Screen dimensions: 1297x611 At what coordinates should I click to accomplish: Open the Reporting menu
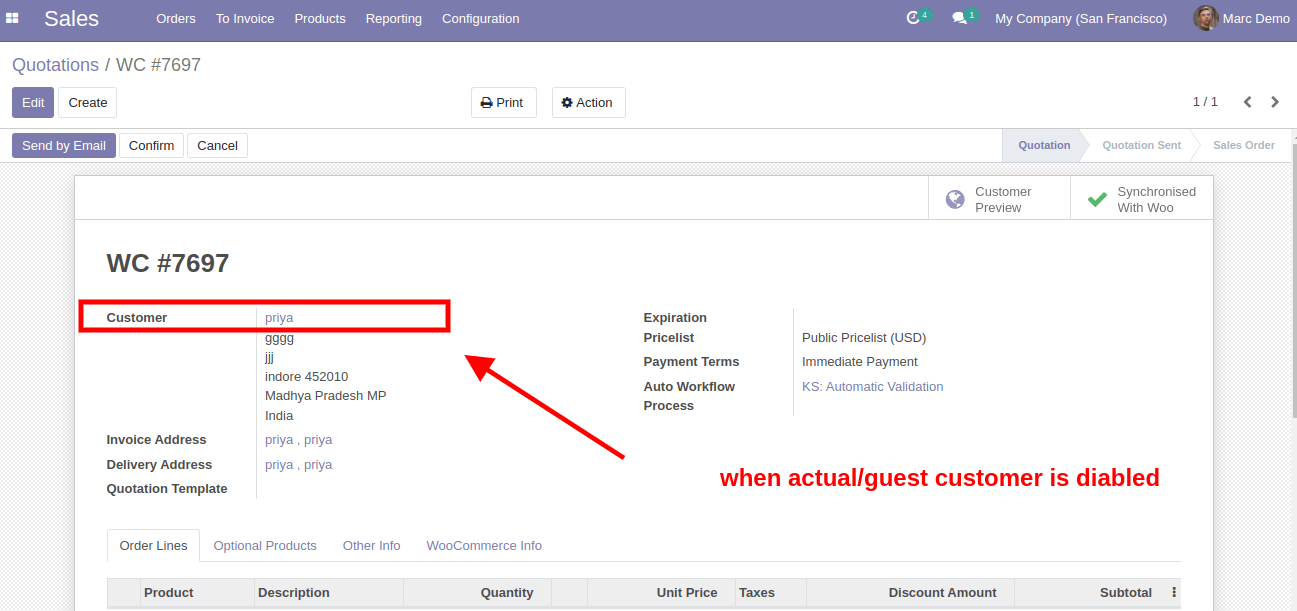[393, 18]
